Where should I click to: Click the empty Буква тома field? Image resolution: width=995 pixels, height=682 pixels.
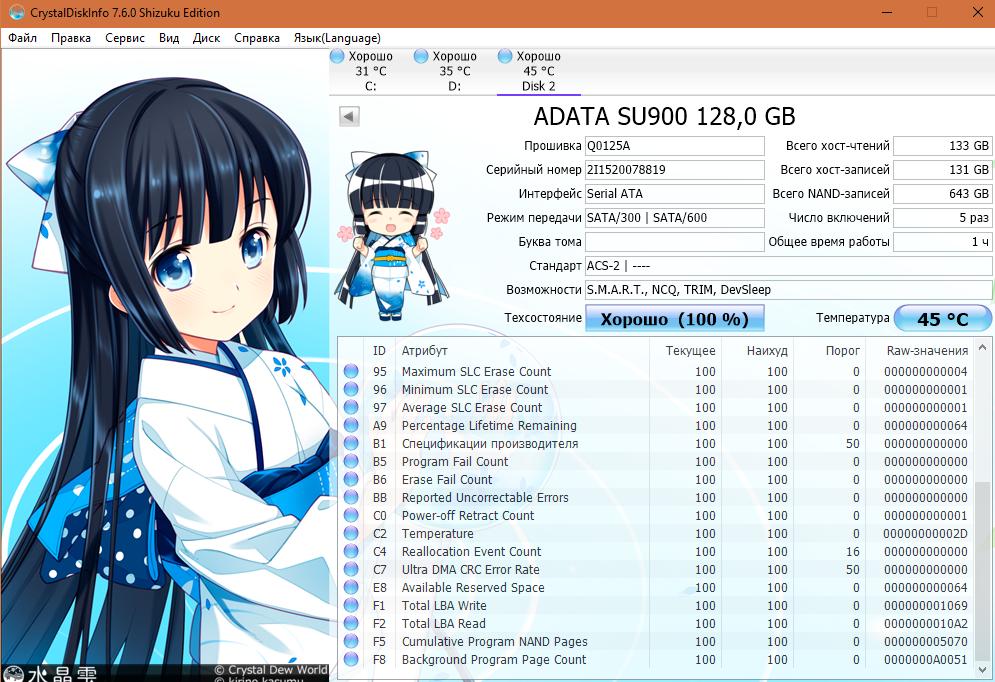[675, 242]
